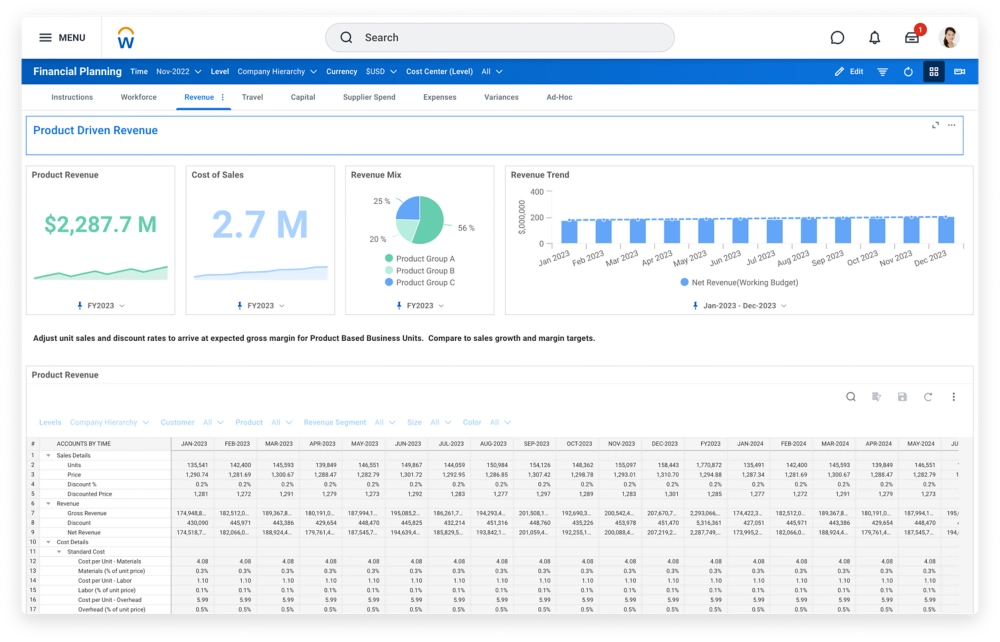Click the Edit button
The height and width of the screenshot is (642, 1000).
coord(849,72)
